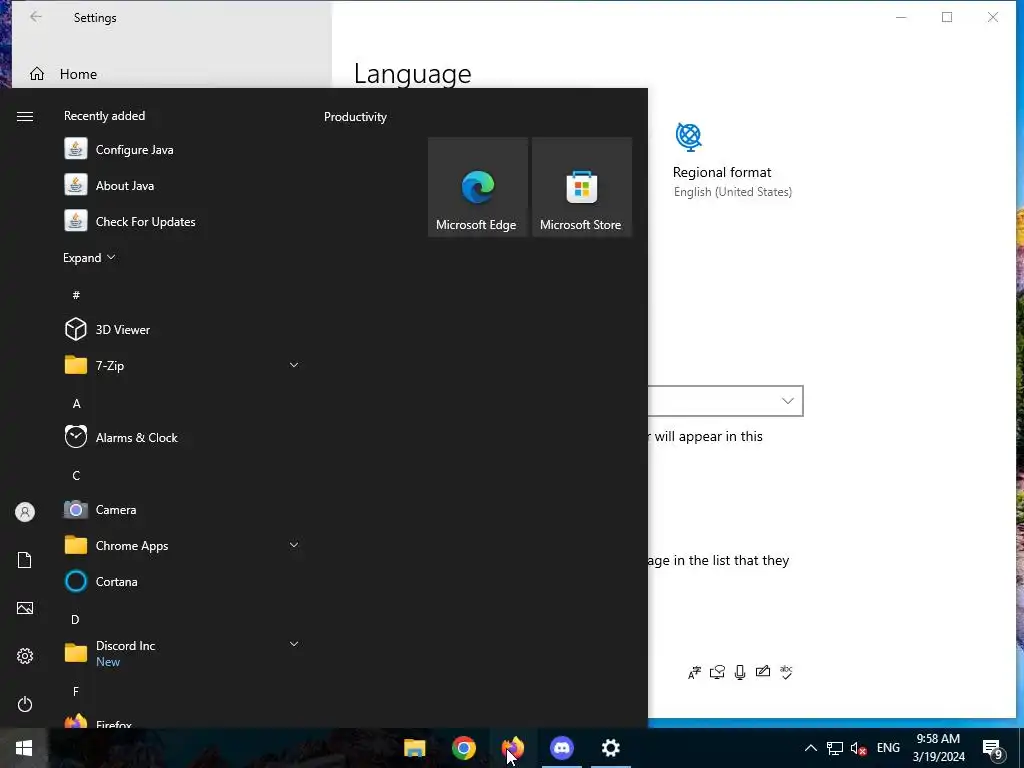Open Regional format in Settings
The height and width of the screenshot is (768, 1024).
[733, 161]
